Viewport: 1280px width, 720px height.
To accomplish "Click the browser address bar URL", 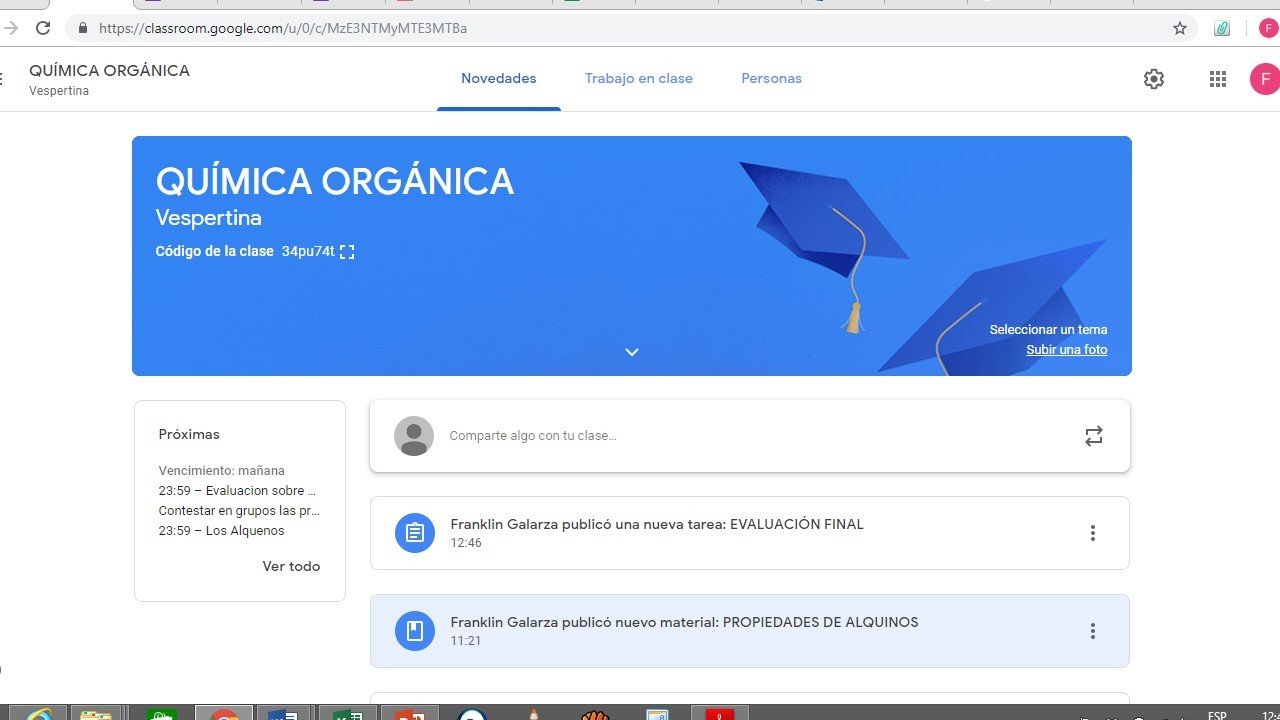I will point(283,28).
